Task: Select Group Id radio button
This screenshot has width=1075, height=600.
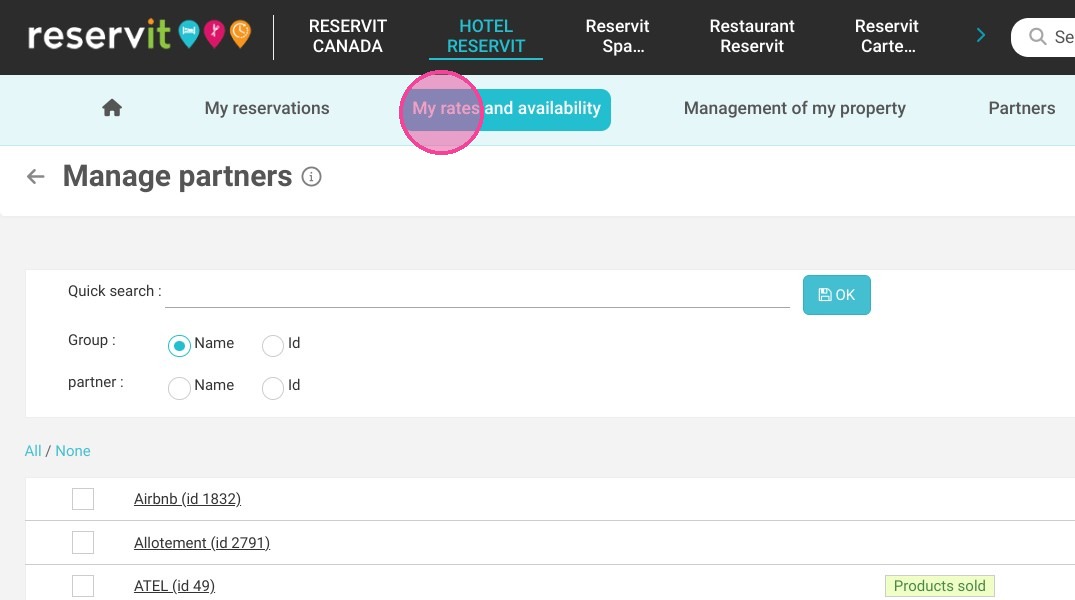Action: pos(273,346)
